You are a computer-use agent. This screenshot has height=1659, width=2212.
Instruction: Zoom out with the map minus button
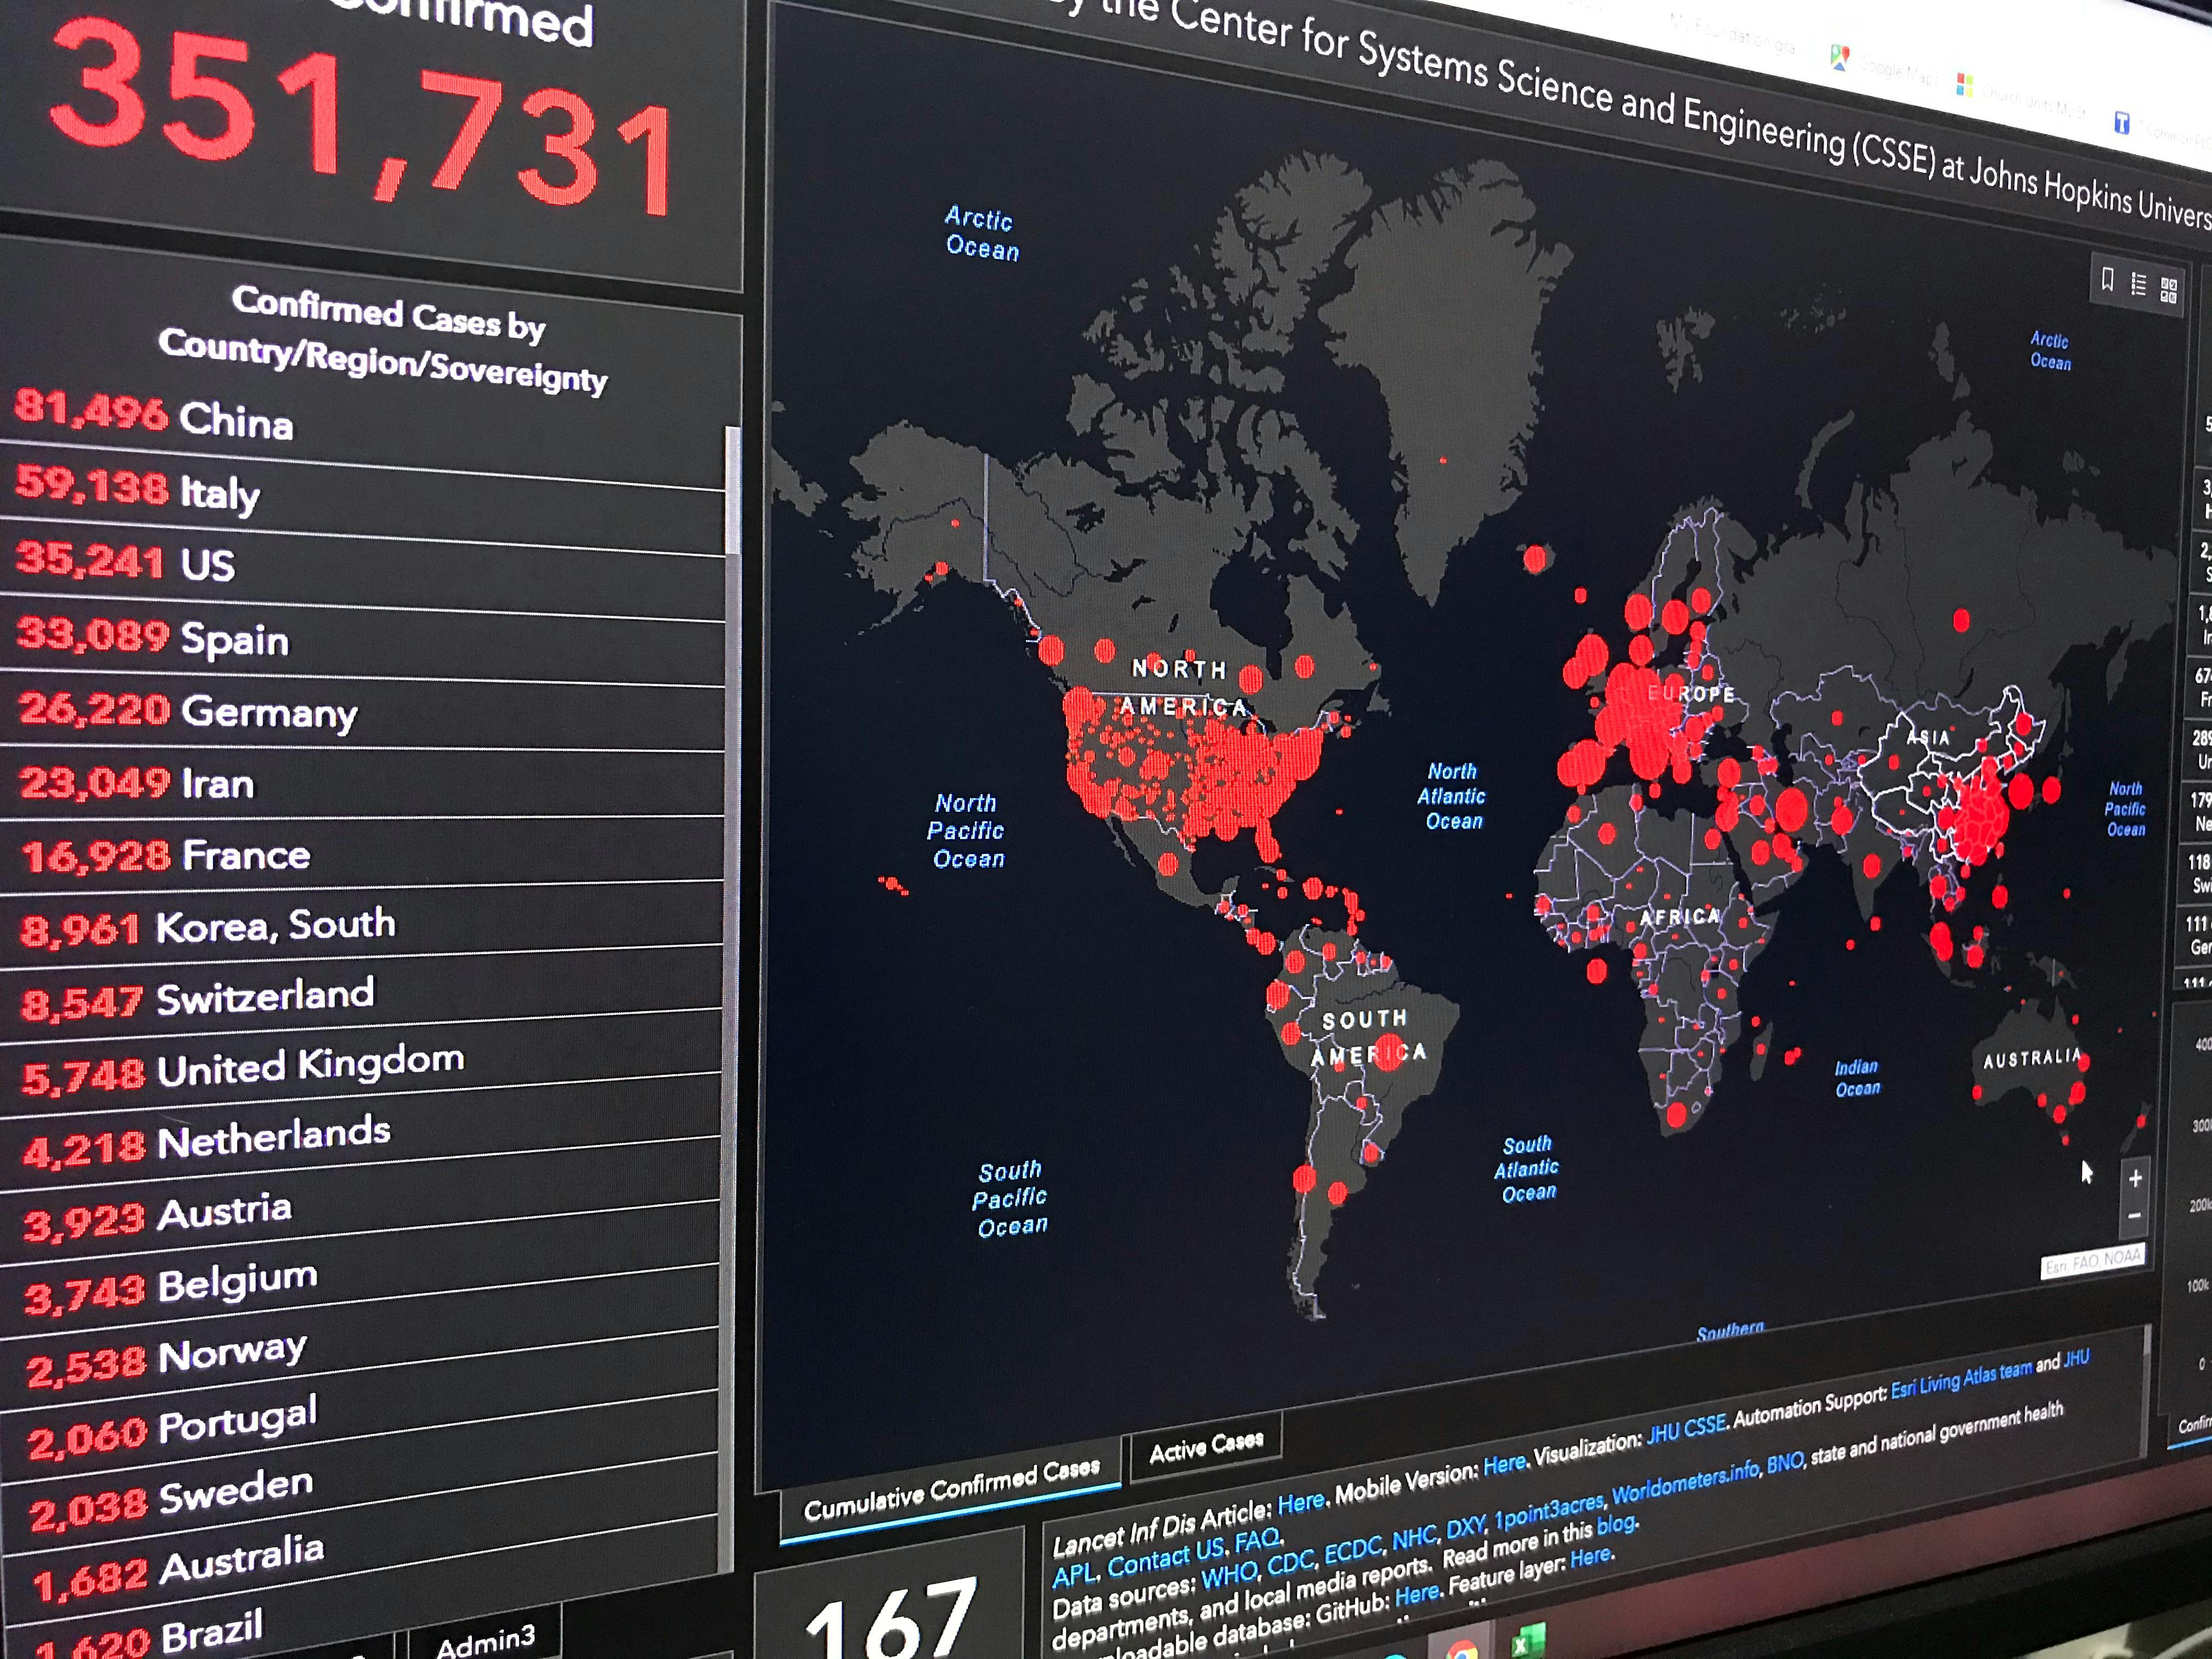coord(2134,1216)
